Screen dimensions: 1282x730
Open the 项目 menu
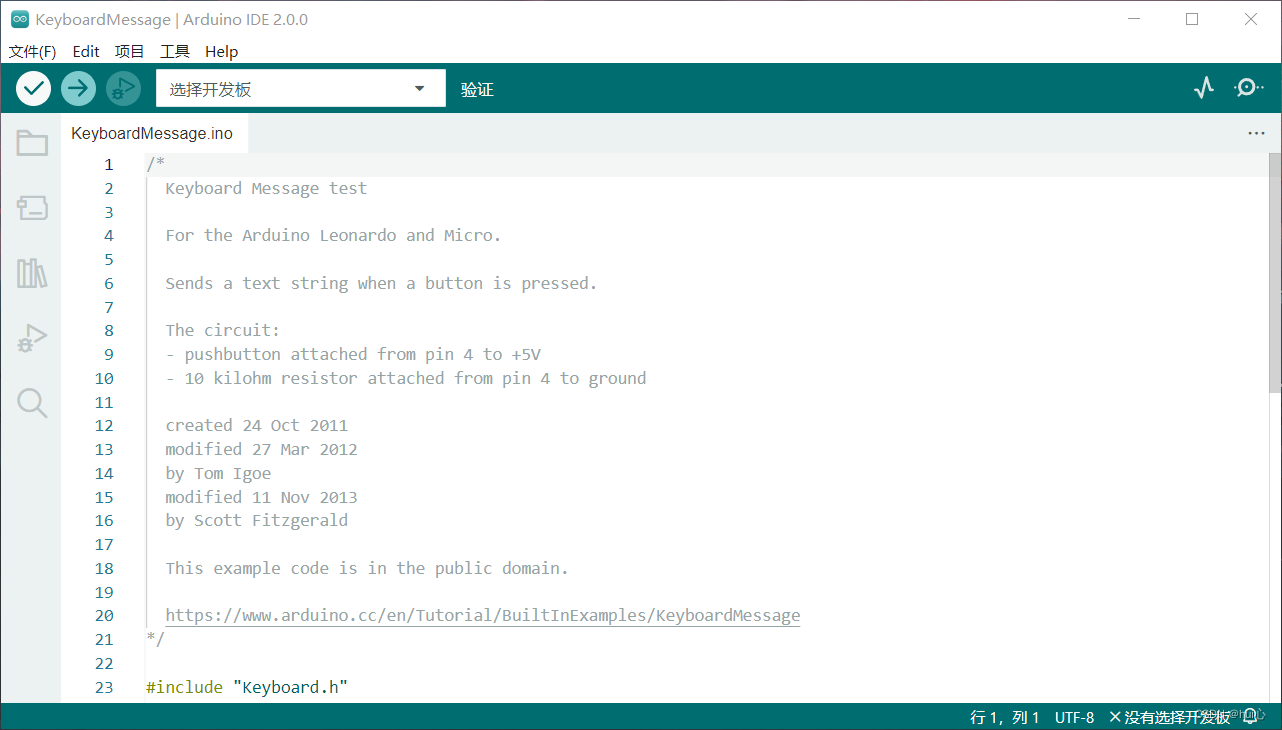(130, 51)
